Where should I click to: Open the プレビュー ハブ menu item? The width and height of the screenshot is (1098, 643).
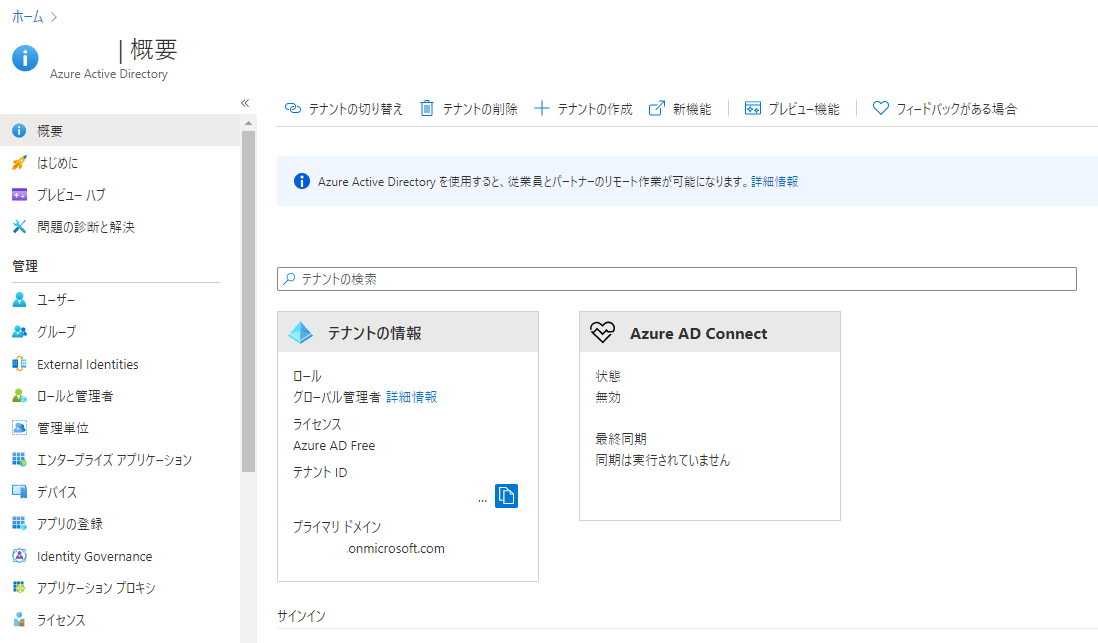pyautogui.click(x=120, y=195)
